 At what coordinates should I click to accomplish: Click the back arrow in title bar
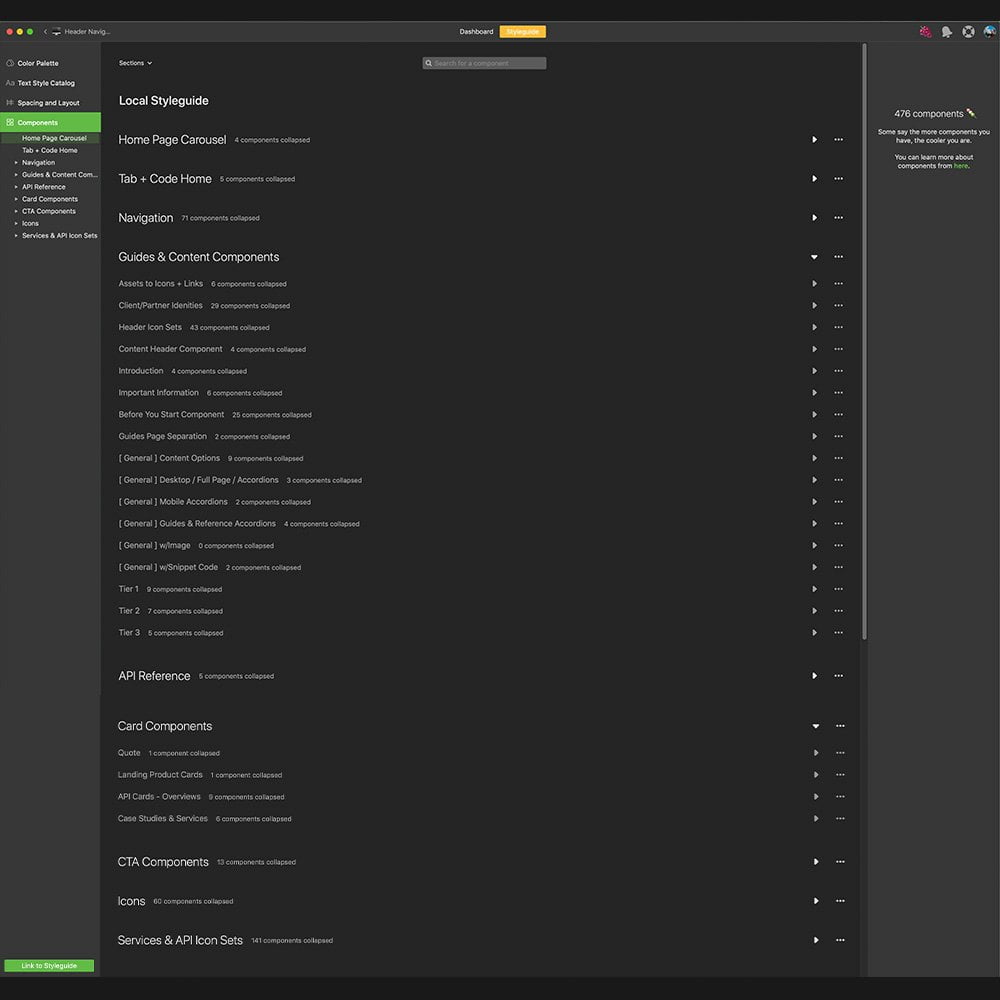pyautogui.click(x=45, y=32)
